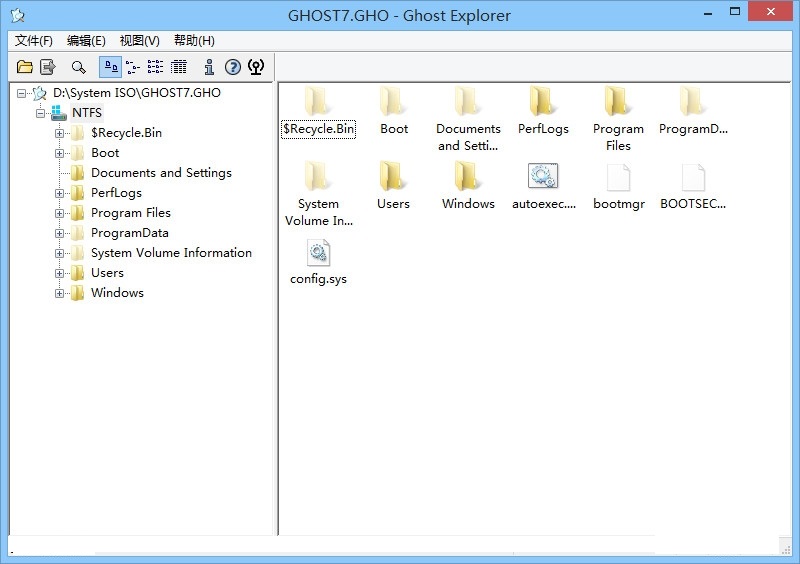Expand the Users tree node
800x564 pixels.
[60, 273]
